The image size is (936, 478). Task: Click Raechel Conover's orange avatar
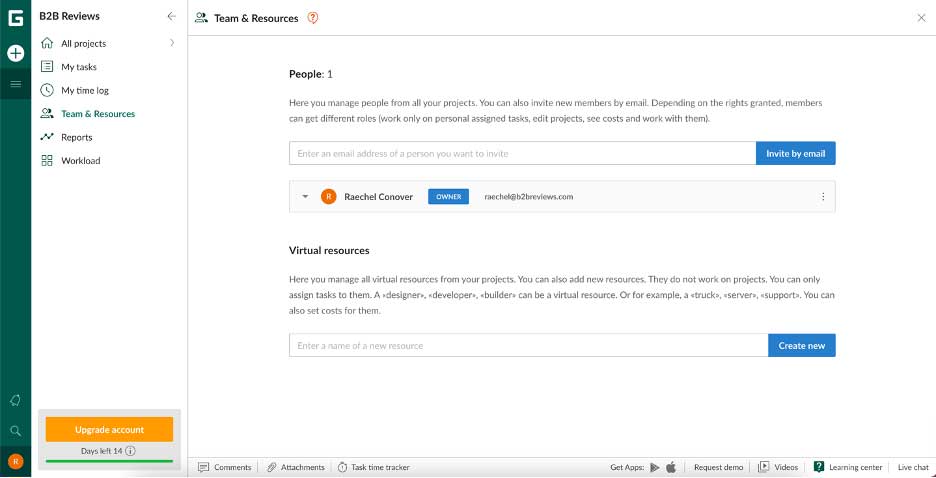[x=328, y=196]
